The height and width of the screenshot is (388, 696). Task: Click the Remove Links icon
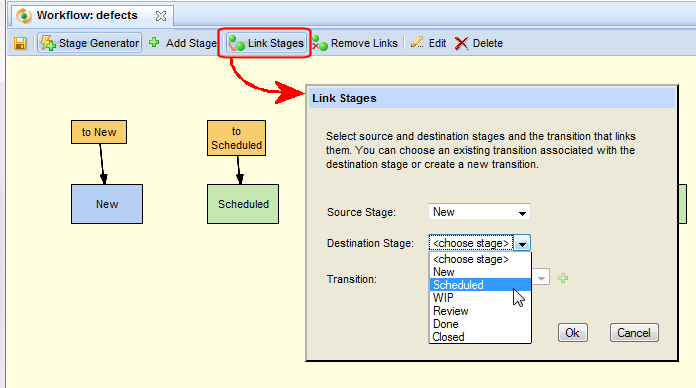point(320,44)
